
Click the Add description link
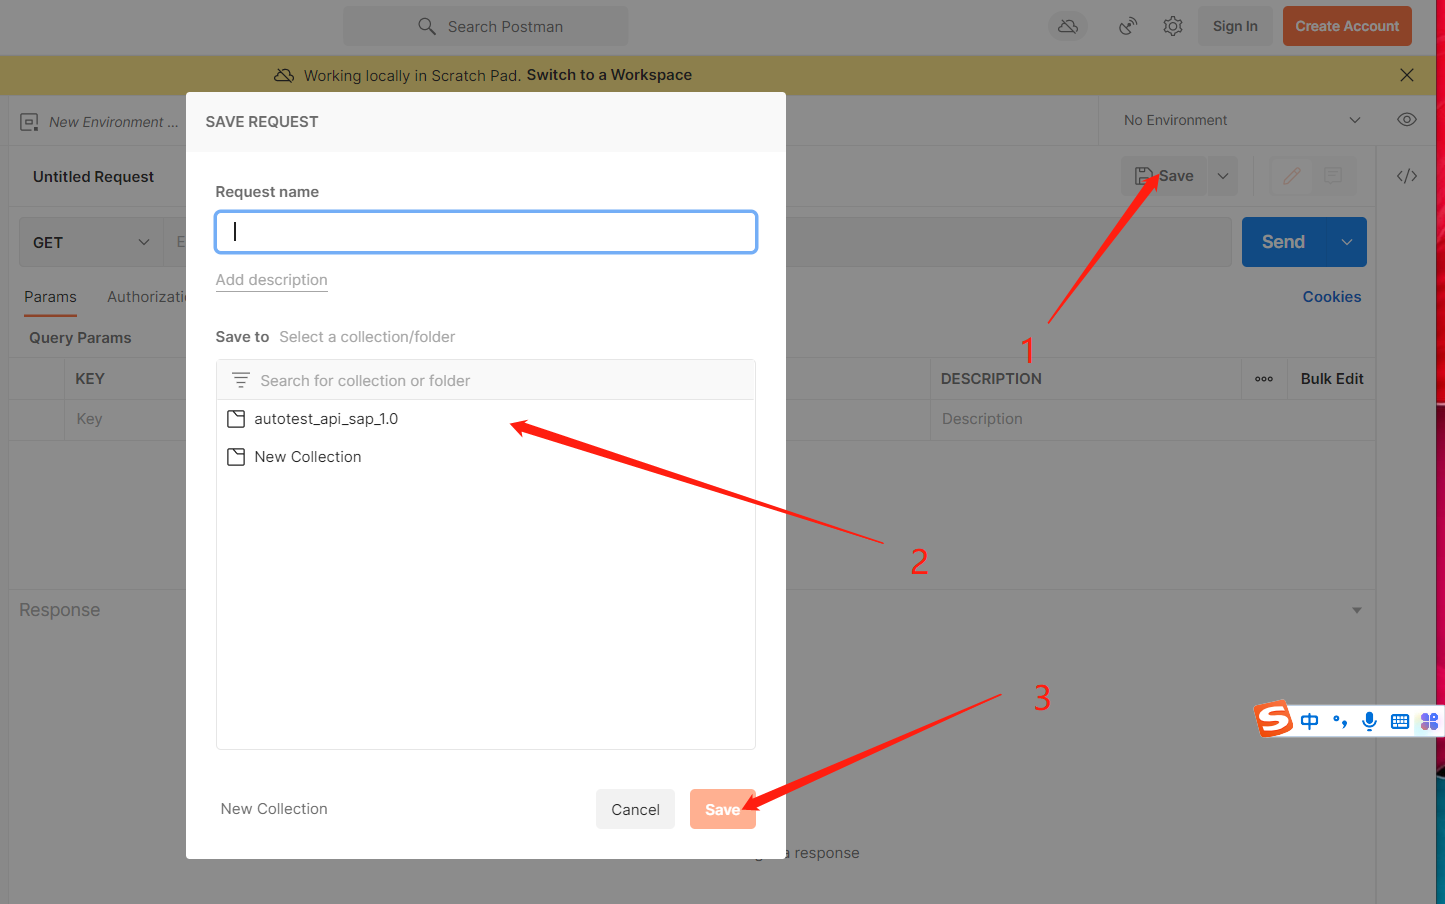coord(272,280)
